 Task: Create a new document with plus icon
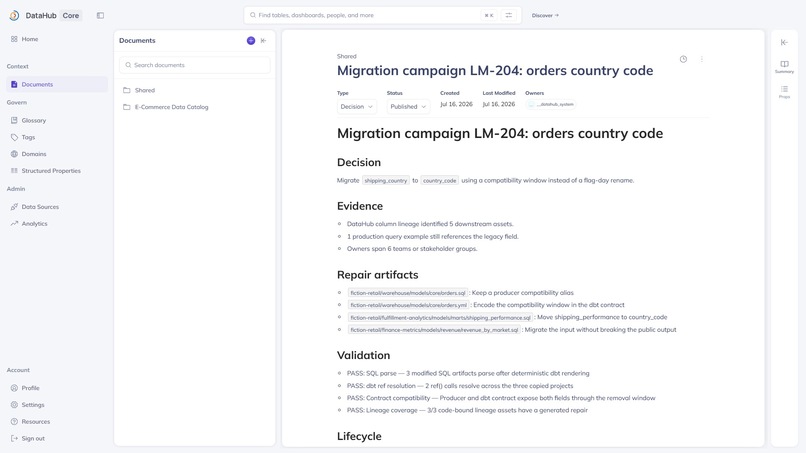pos(251,41)
